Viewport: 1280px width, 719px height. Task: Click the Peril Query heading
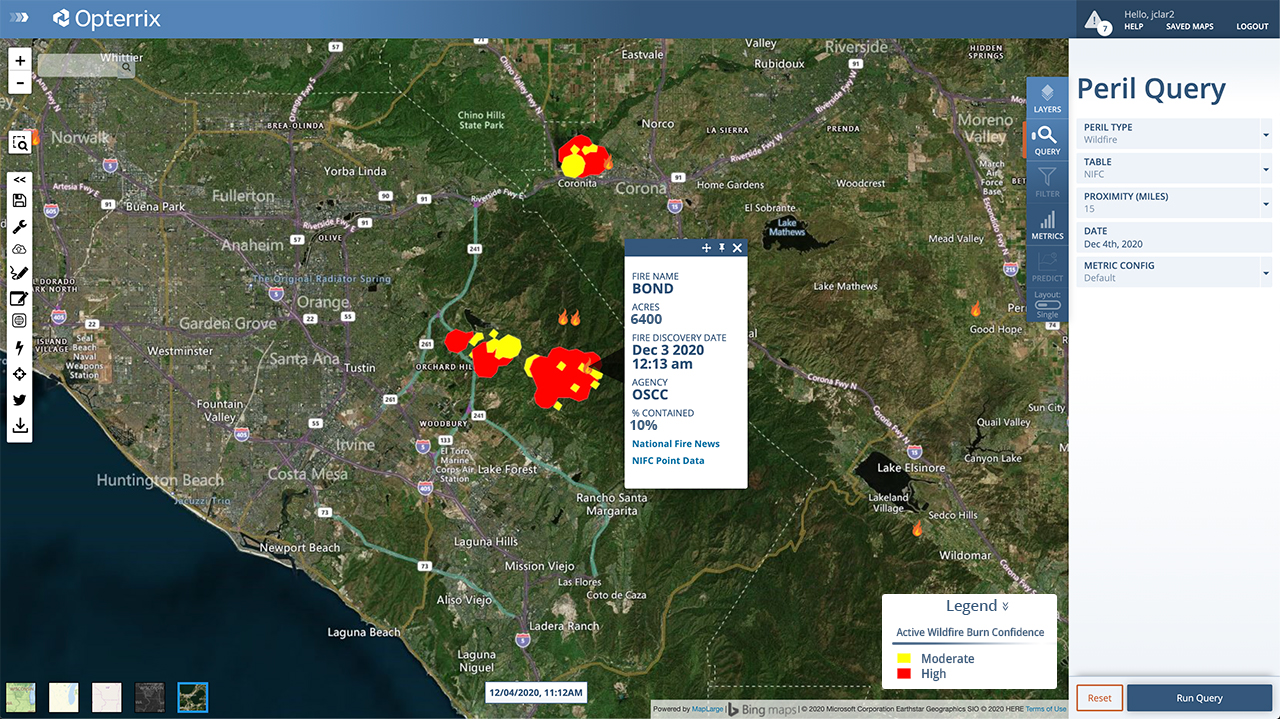1151,89
